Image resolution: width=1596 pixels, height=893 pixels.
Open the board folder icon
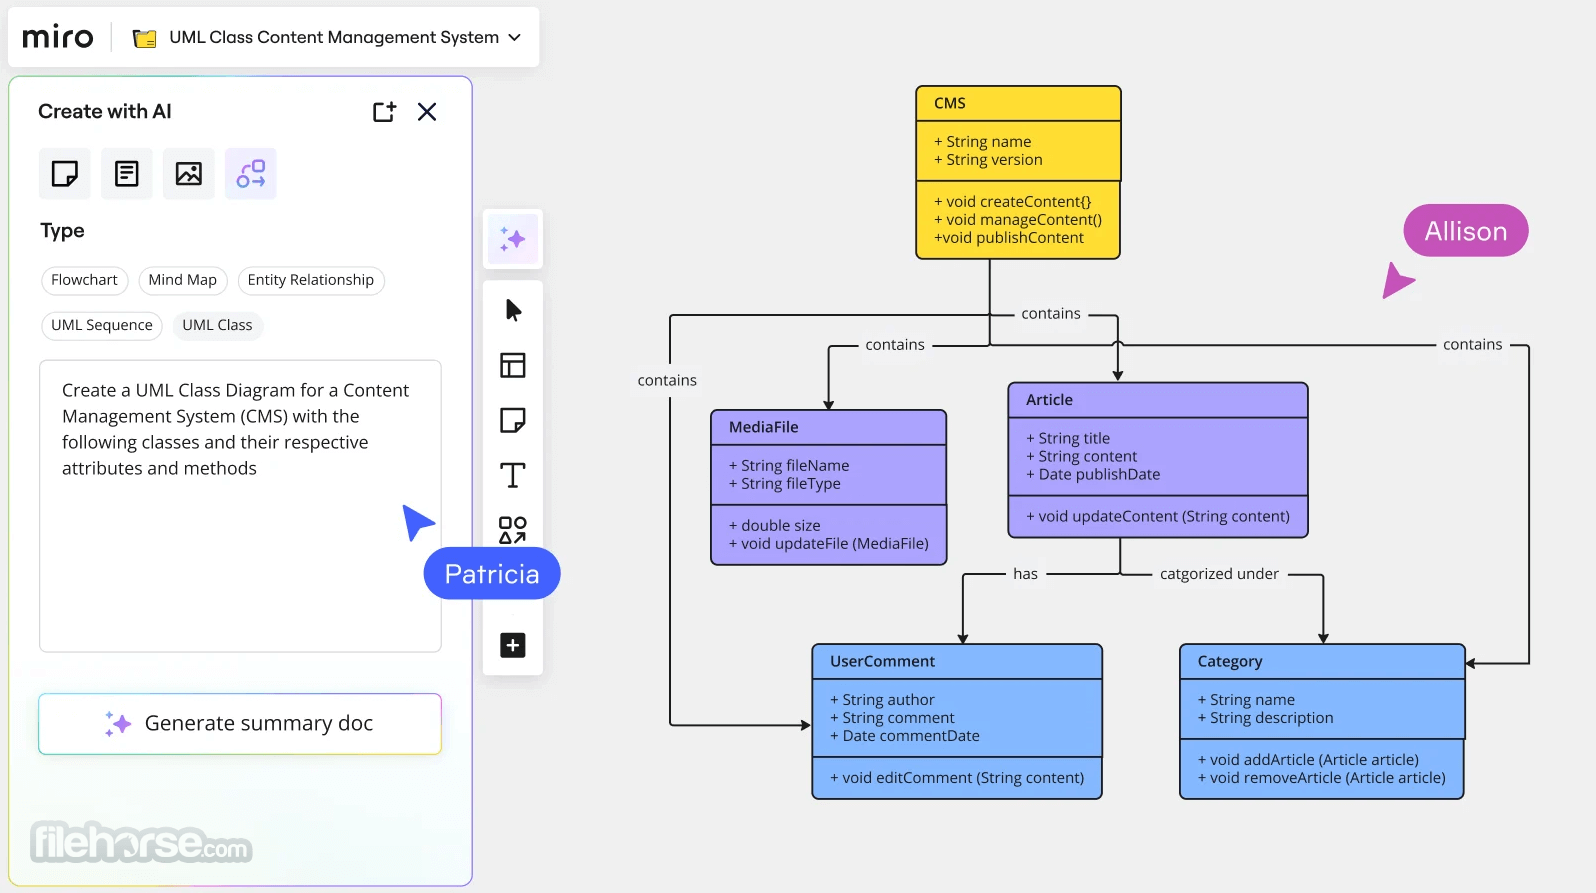coord(145,38)
